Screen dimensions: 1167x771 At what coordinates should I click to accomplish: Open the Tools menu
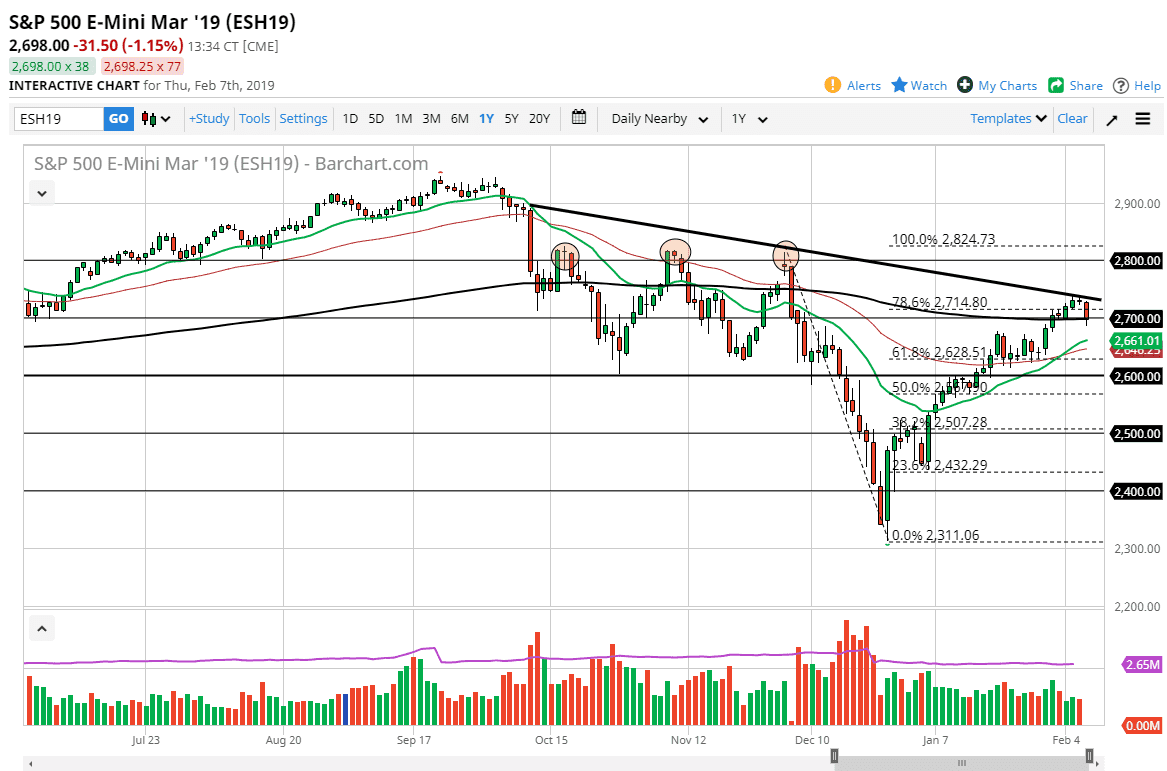(x=254, y=118)
